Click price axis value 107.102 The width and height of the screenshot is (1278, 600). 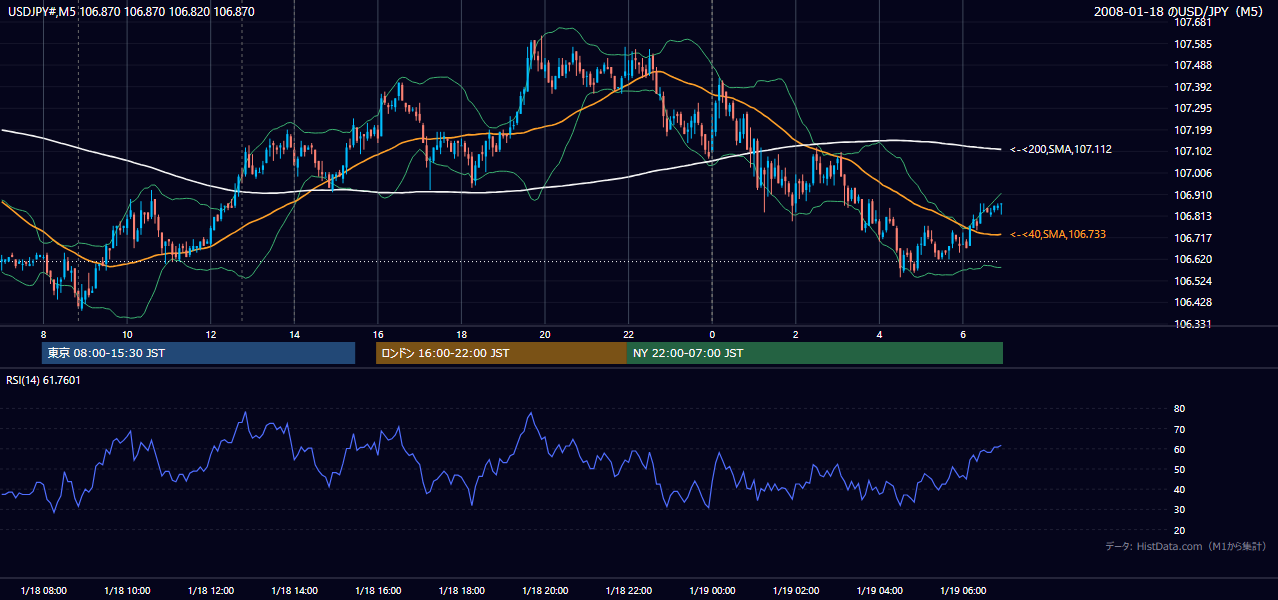coord(1194,151)
